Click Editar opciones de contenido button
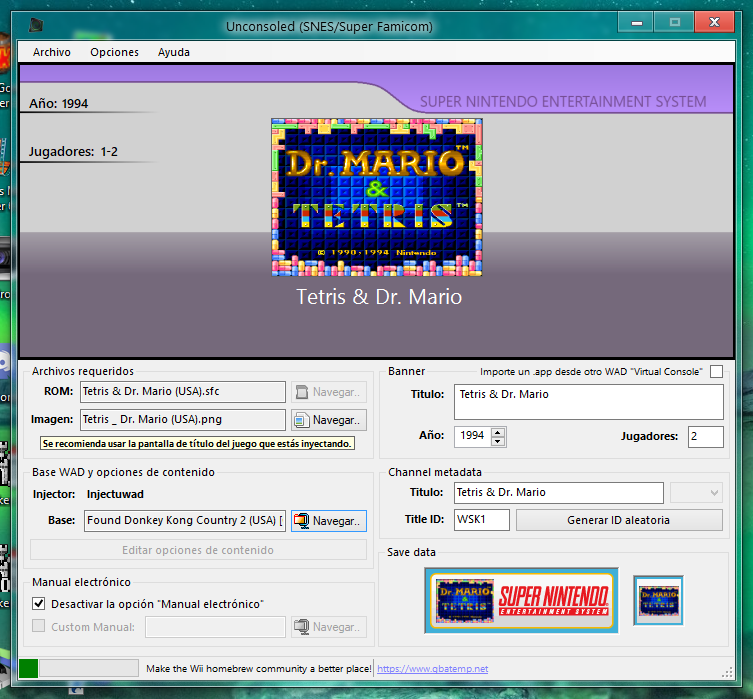Image resolution: width=753 pixels, height=699 pixels. coord(198,550)
